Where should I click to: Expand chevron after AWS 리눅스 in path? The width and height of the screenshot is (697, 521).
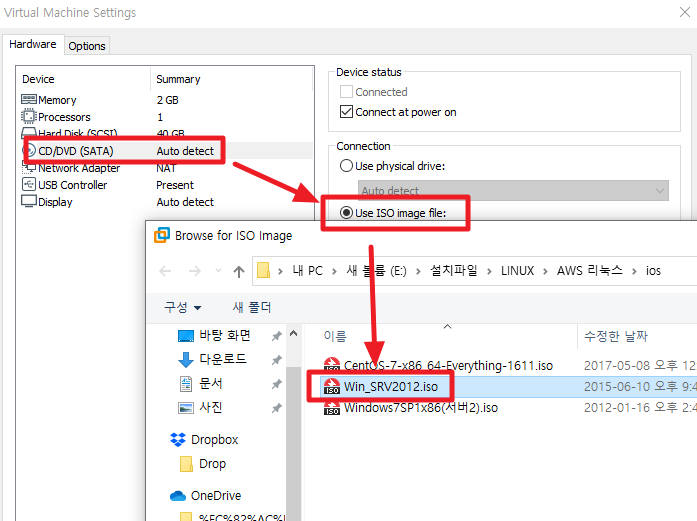pos(634,271)
